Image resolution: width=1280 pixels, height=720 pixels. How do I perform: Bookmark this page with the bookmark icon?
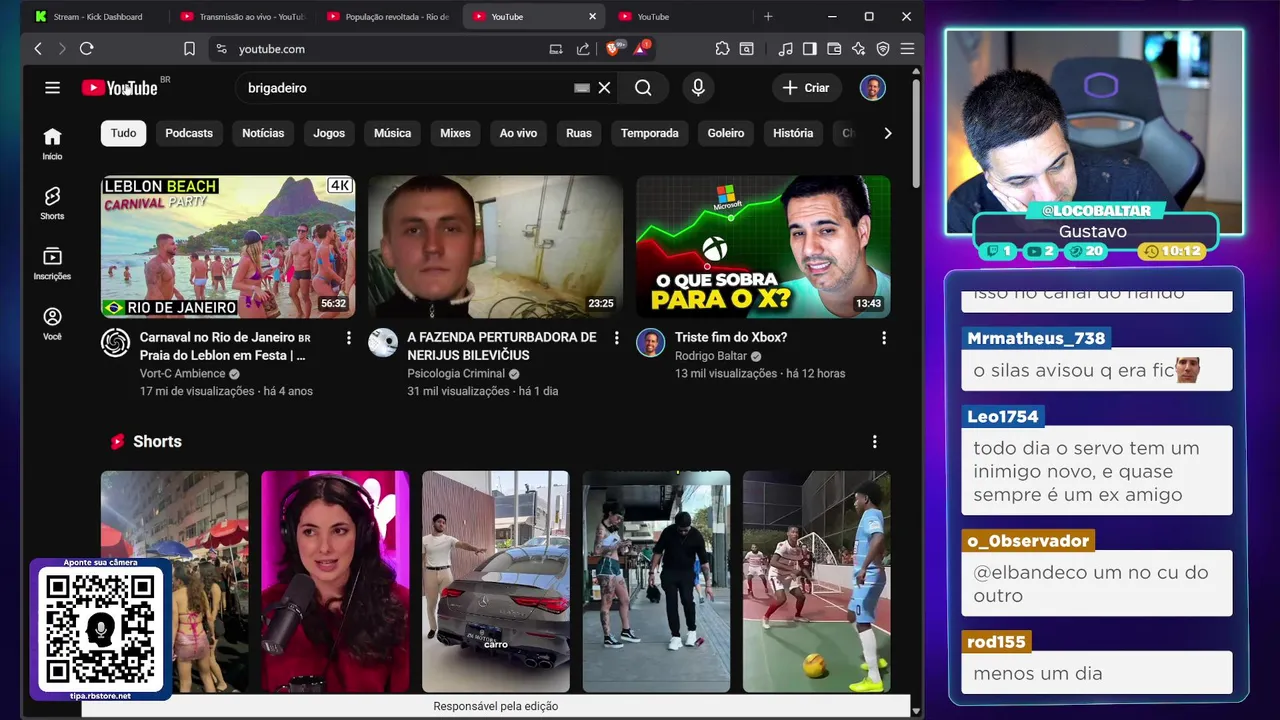click(189, 49)
